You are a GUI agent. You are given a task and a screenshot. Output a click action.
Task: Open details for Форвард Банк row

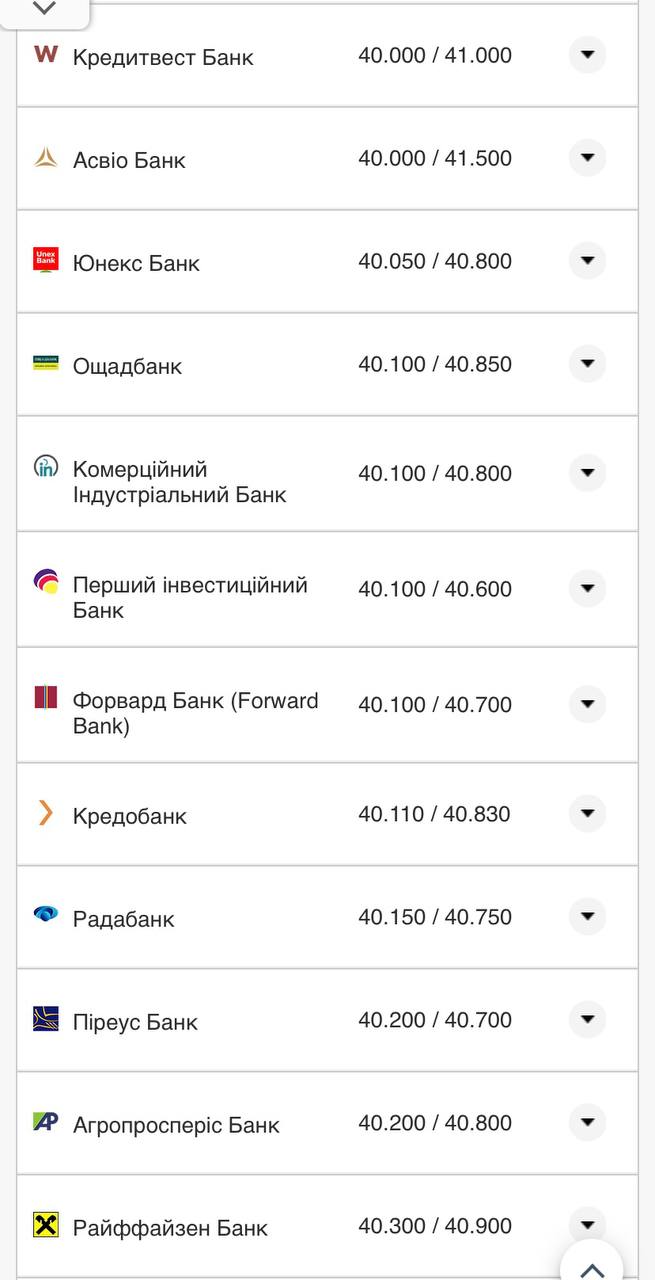point(587,704)
